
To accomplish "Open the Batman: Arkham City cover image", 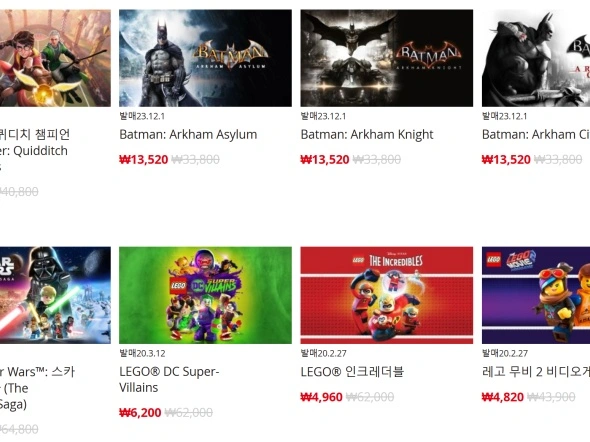I will pos(536,58).
